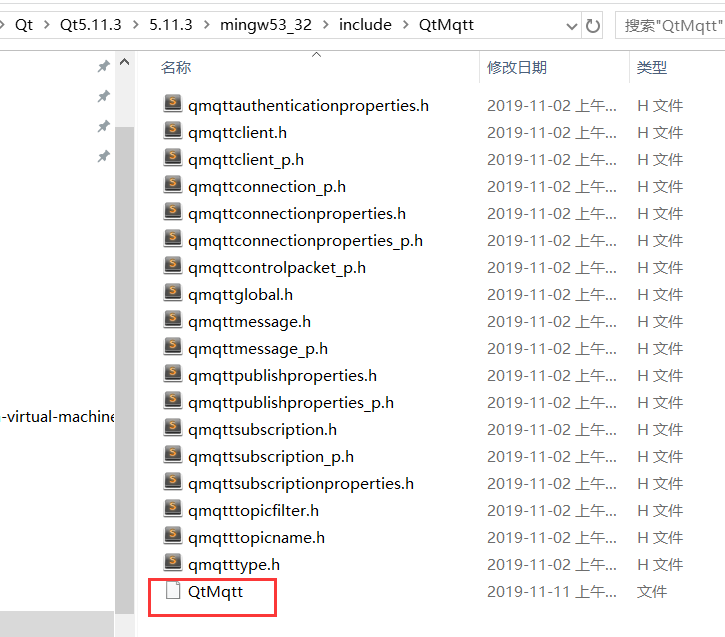Click the H 文件 type cell of qmqtttopicname.h
This screenshot has height=637, width=725.
[660, 538]
